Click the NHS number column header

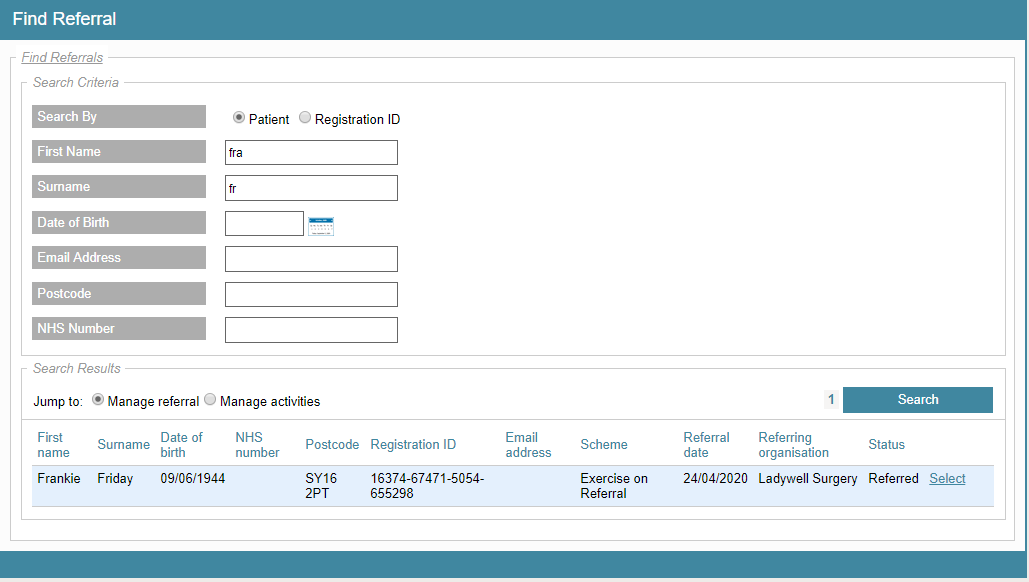coord(257,445)
